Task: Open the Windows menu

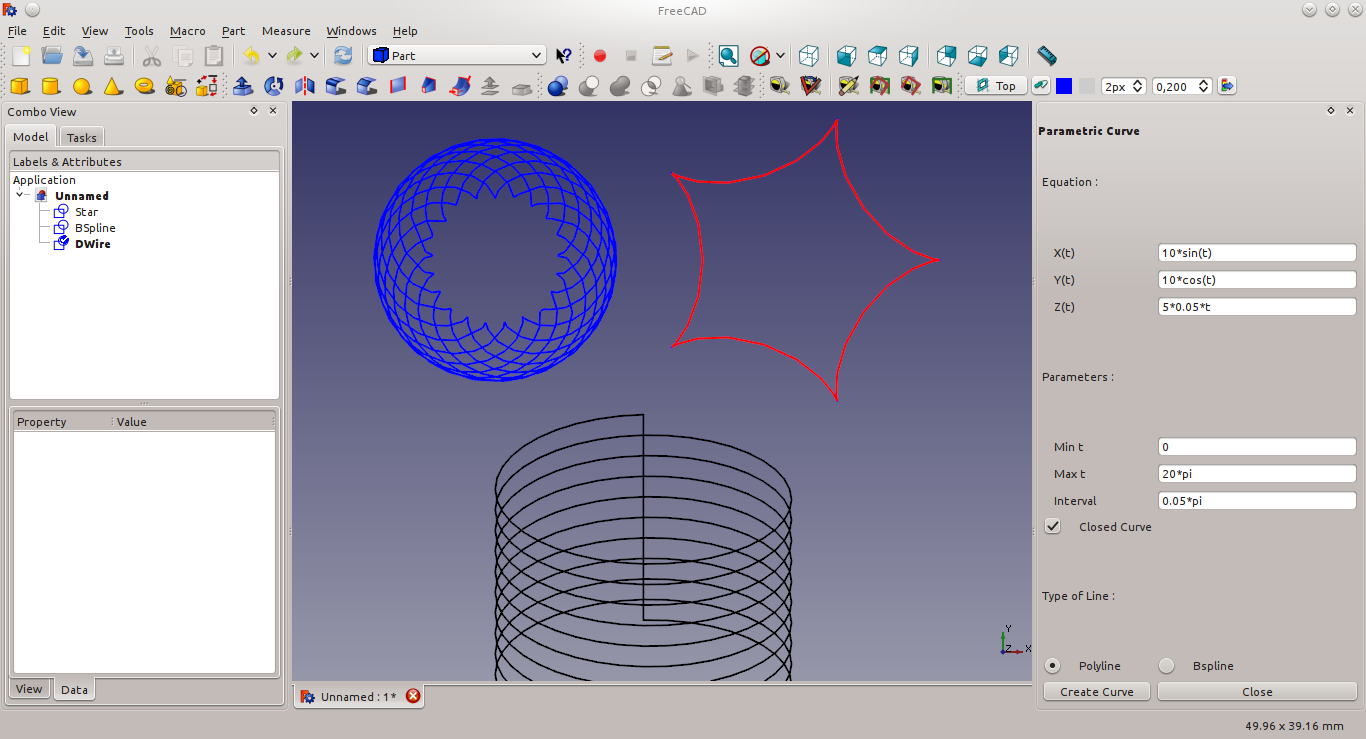Action: click(351, 31)
